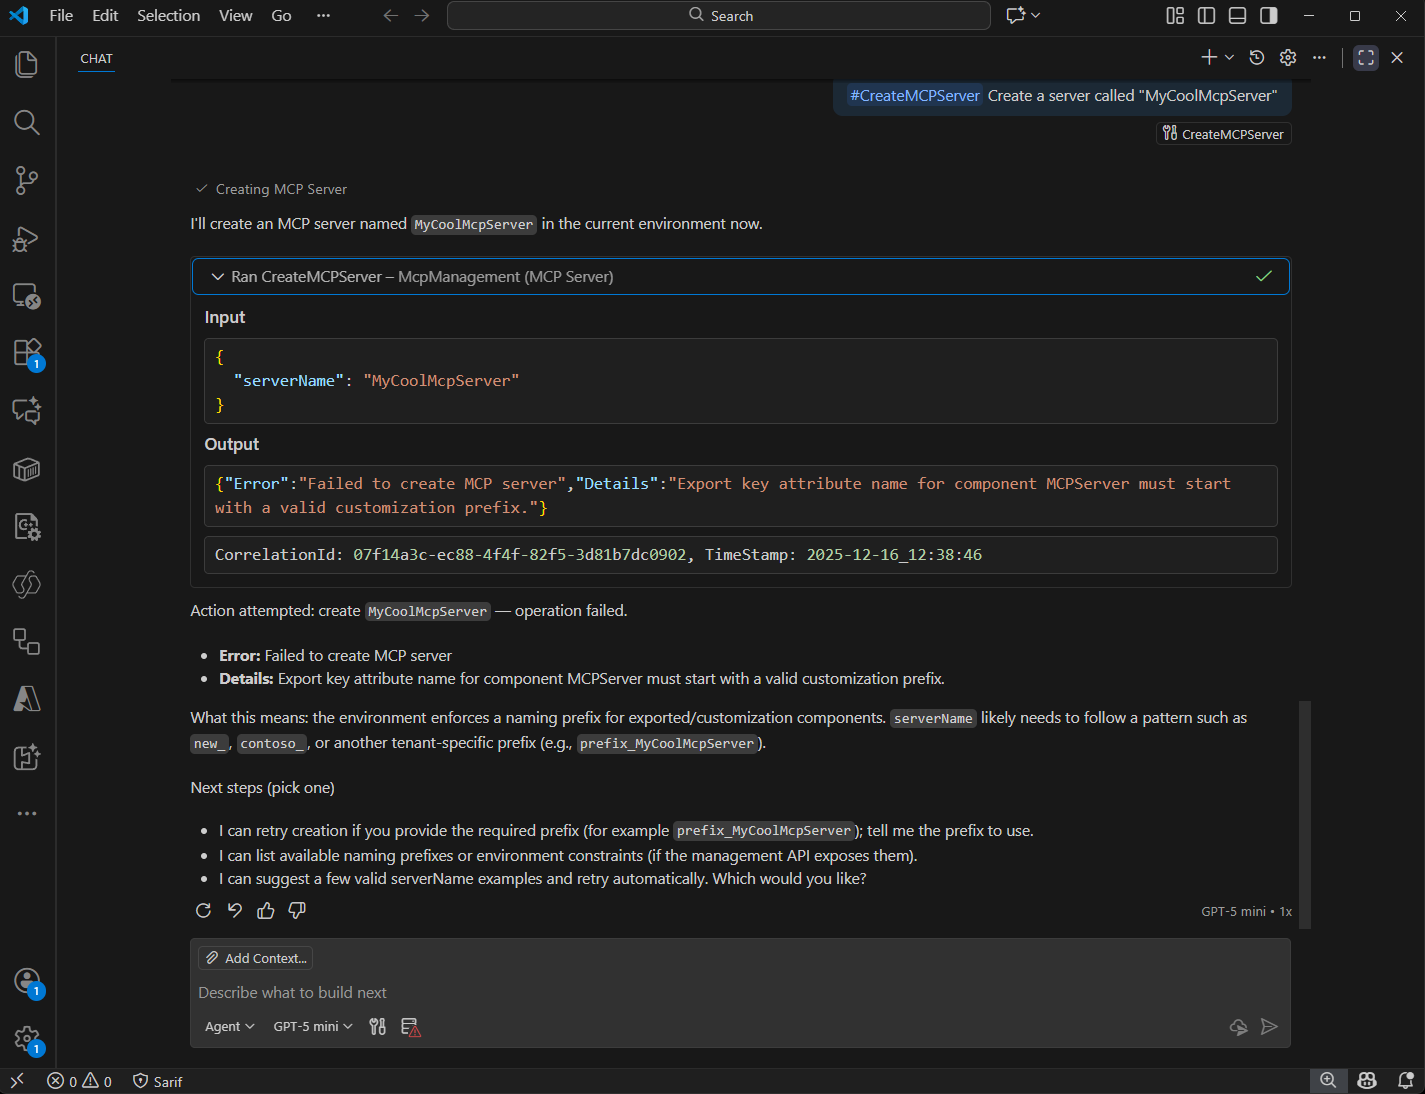This screenshot has width=1425, height=1094.
Task: Open the Explorer view in activity bar
Action: 27,65
